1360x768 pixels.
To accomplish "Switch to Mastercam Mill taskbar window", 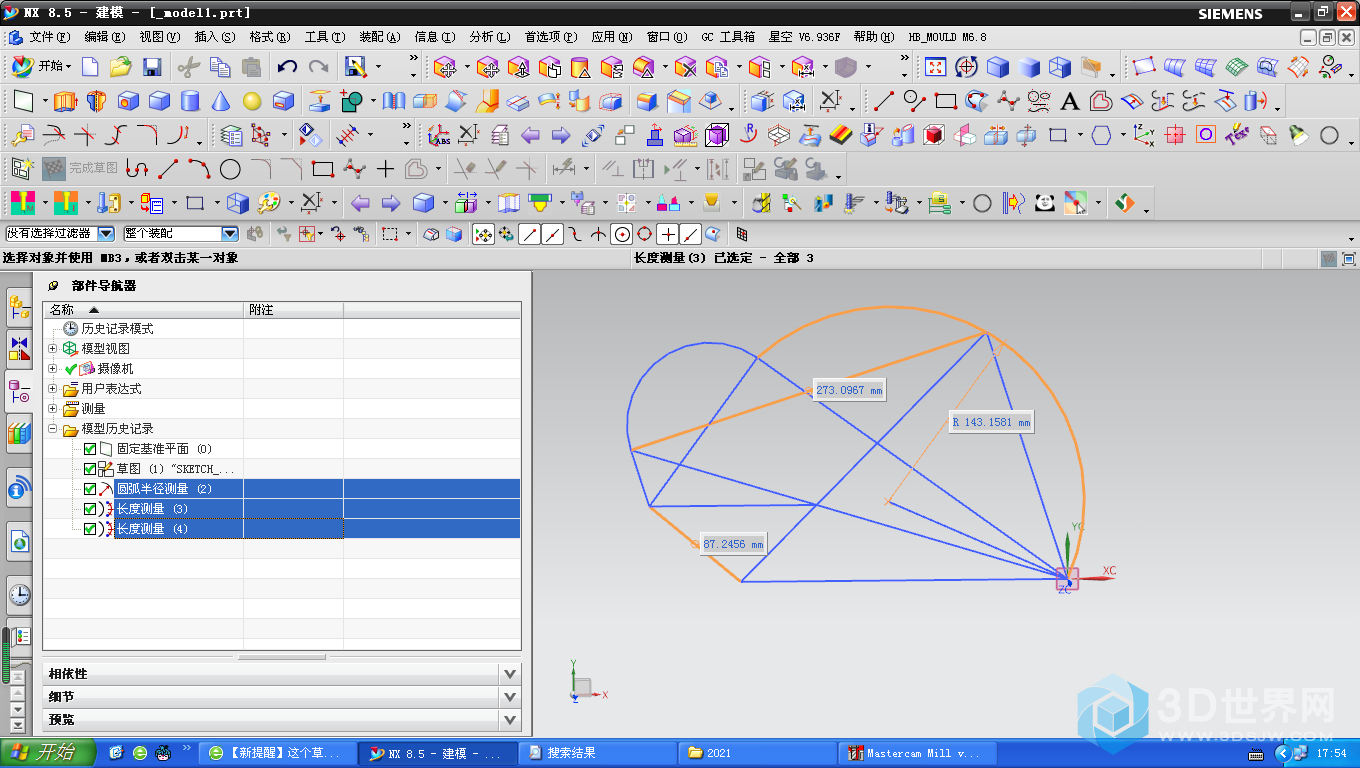I will pos(917,753).
